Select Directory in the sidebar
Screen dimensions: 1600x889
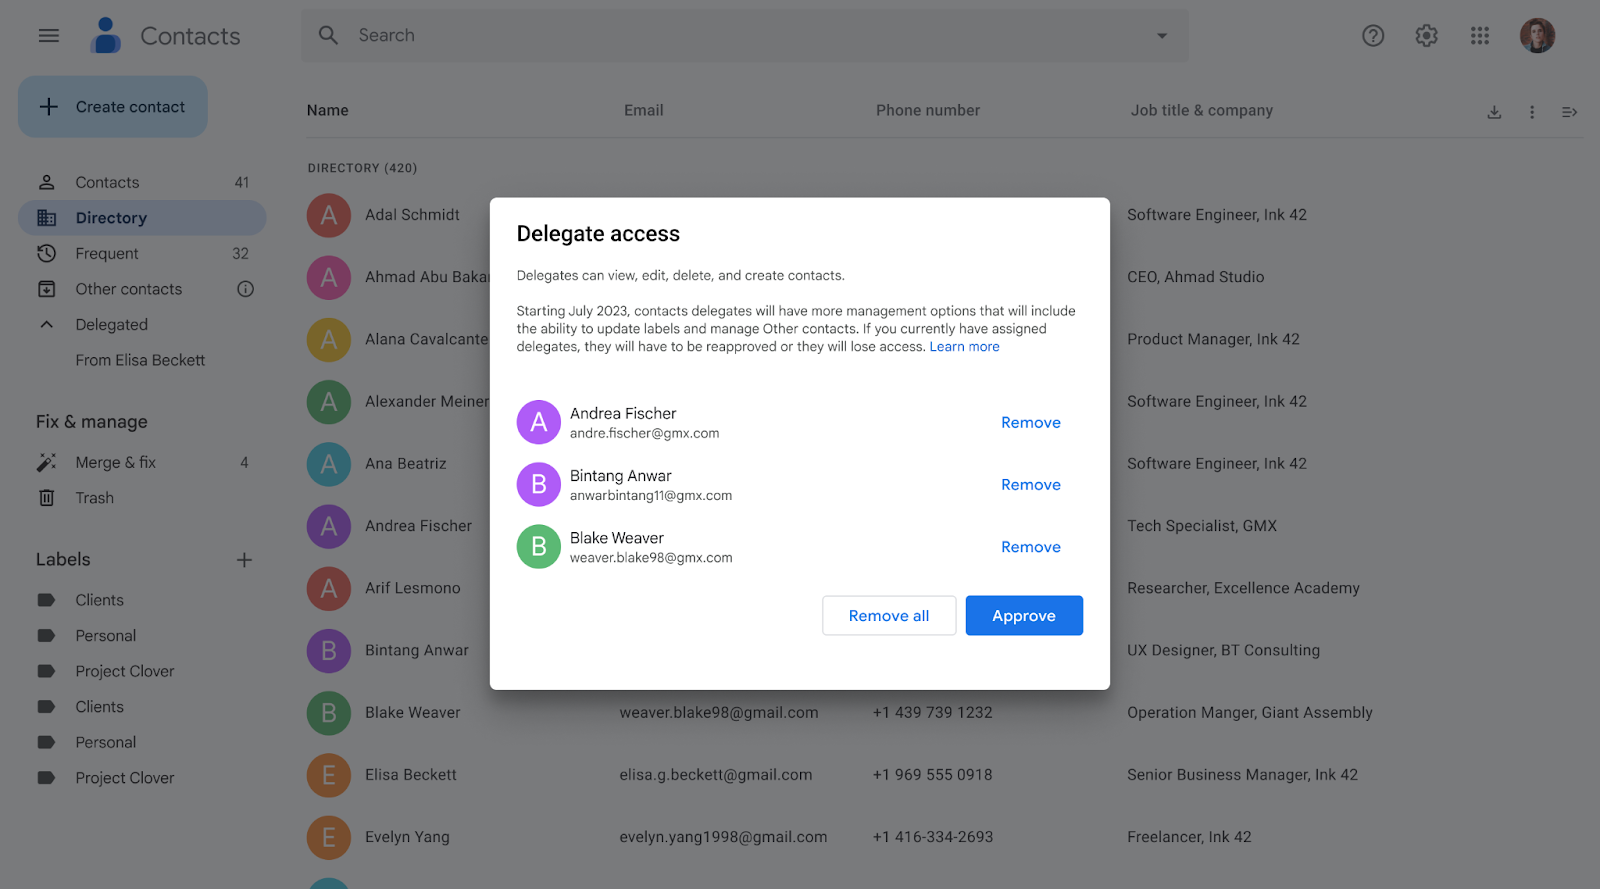pos(111,218)
